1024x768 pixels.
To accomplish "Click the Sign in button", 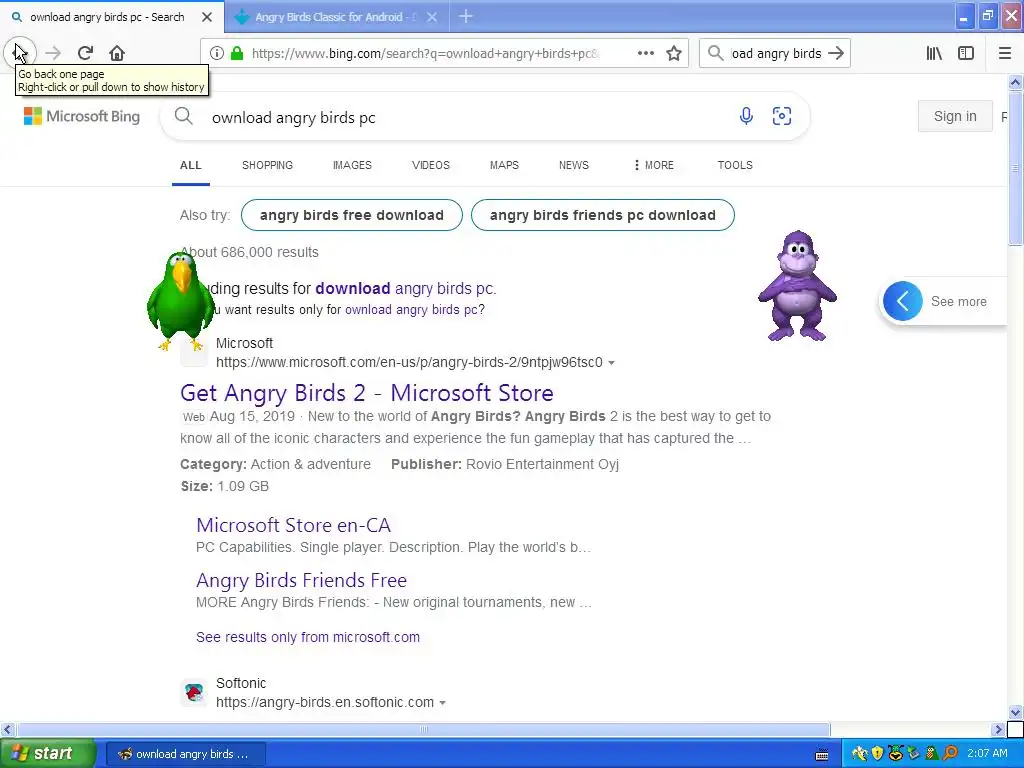I will pos(955,116).
